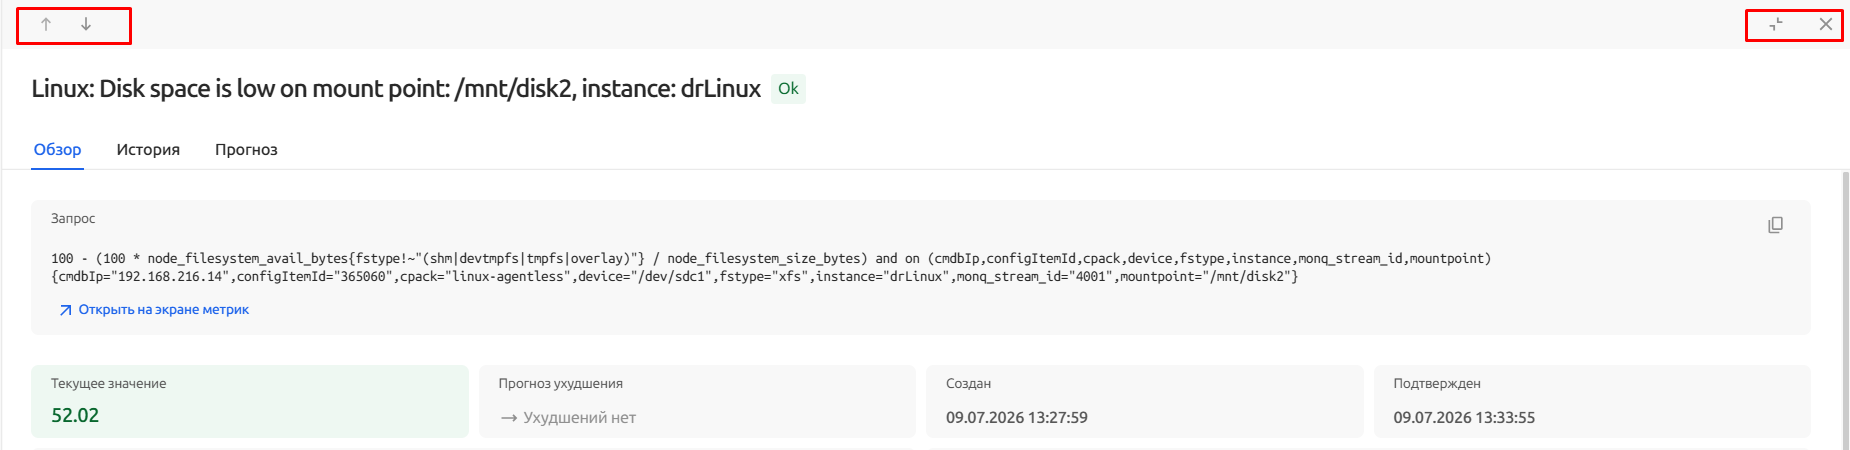Click the 'Linux: Disk space is low' title

click(396, 89)
